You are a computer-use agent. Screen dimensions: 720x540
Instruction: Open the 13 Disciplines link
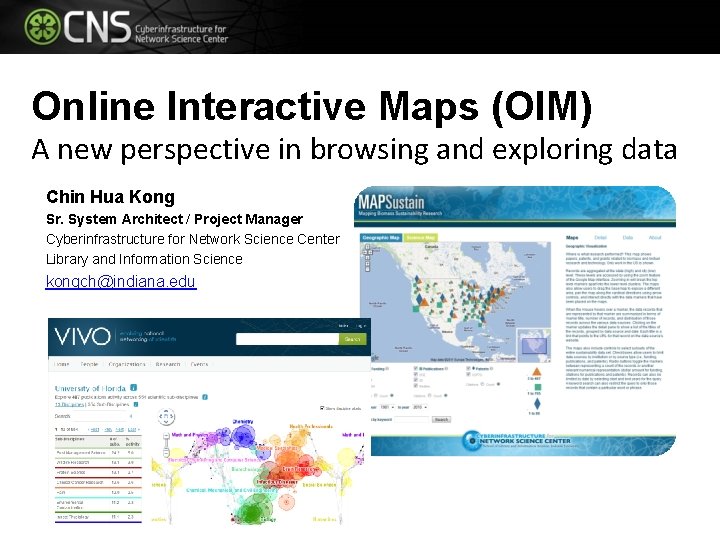coord(69,405)
